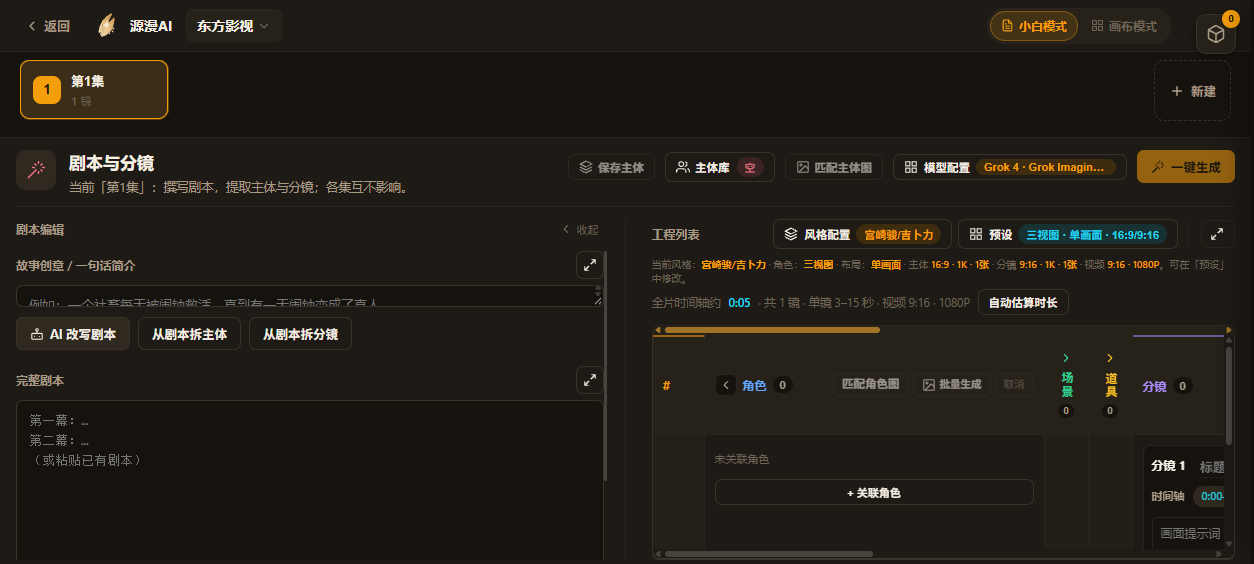Click the top horizontal scrollbar of table
This screenshot has width=1254, height=564.
(772, 329)
